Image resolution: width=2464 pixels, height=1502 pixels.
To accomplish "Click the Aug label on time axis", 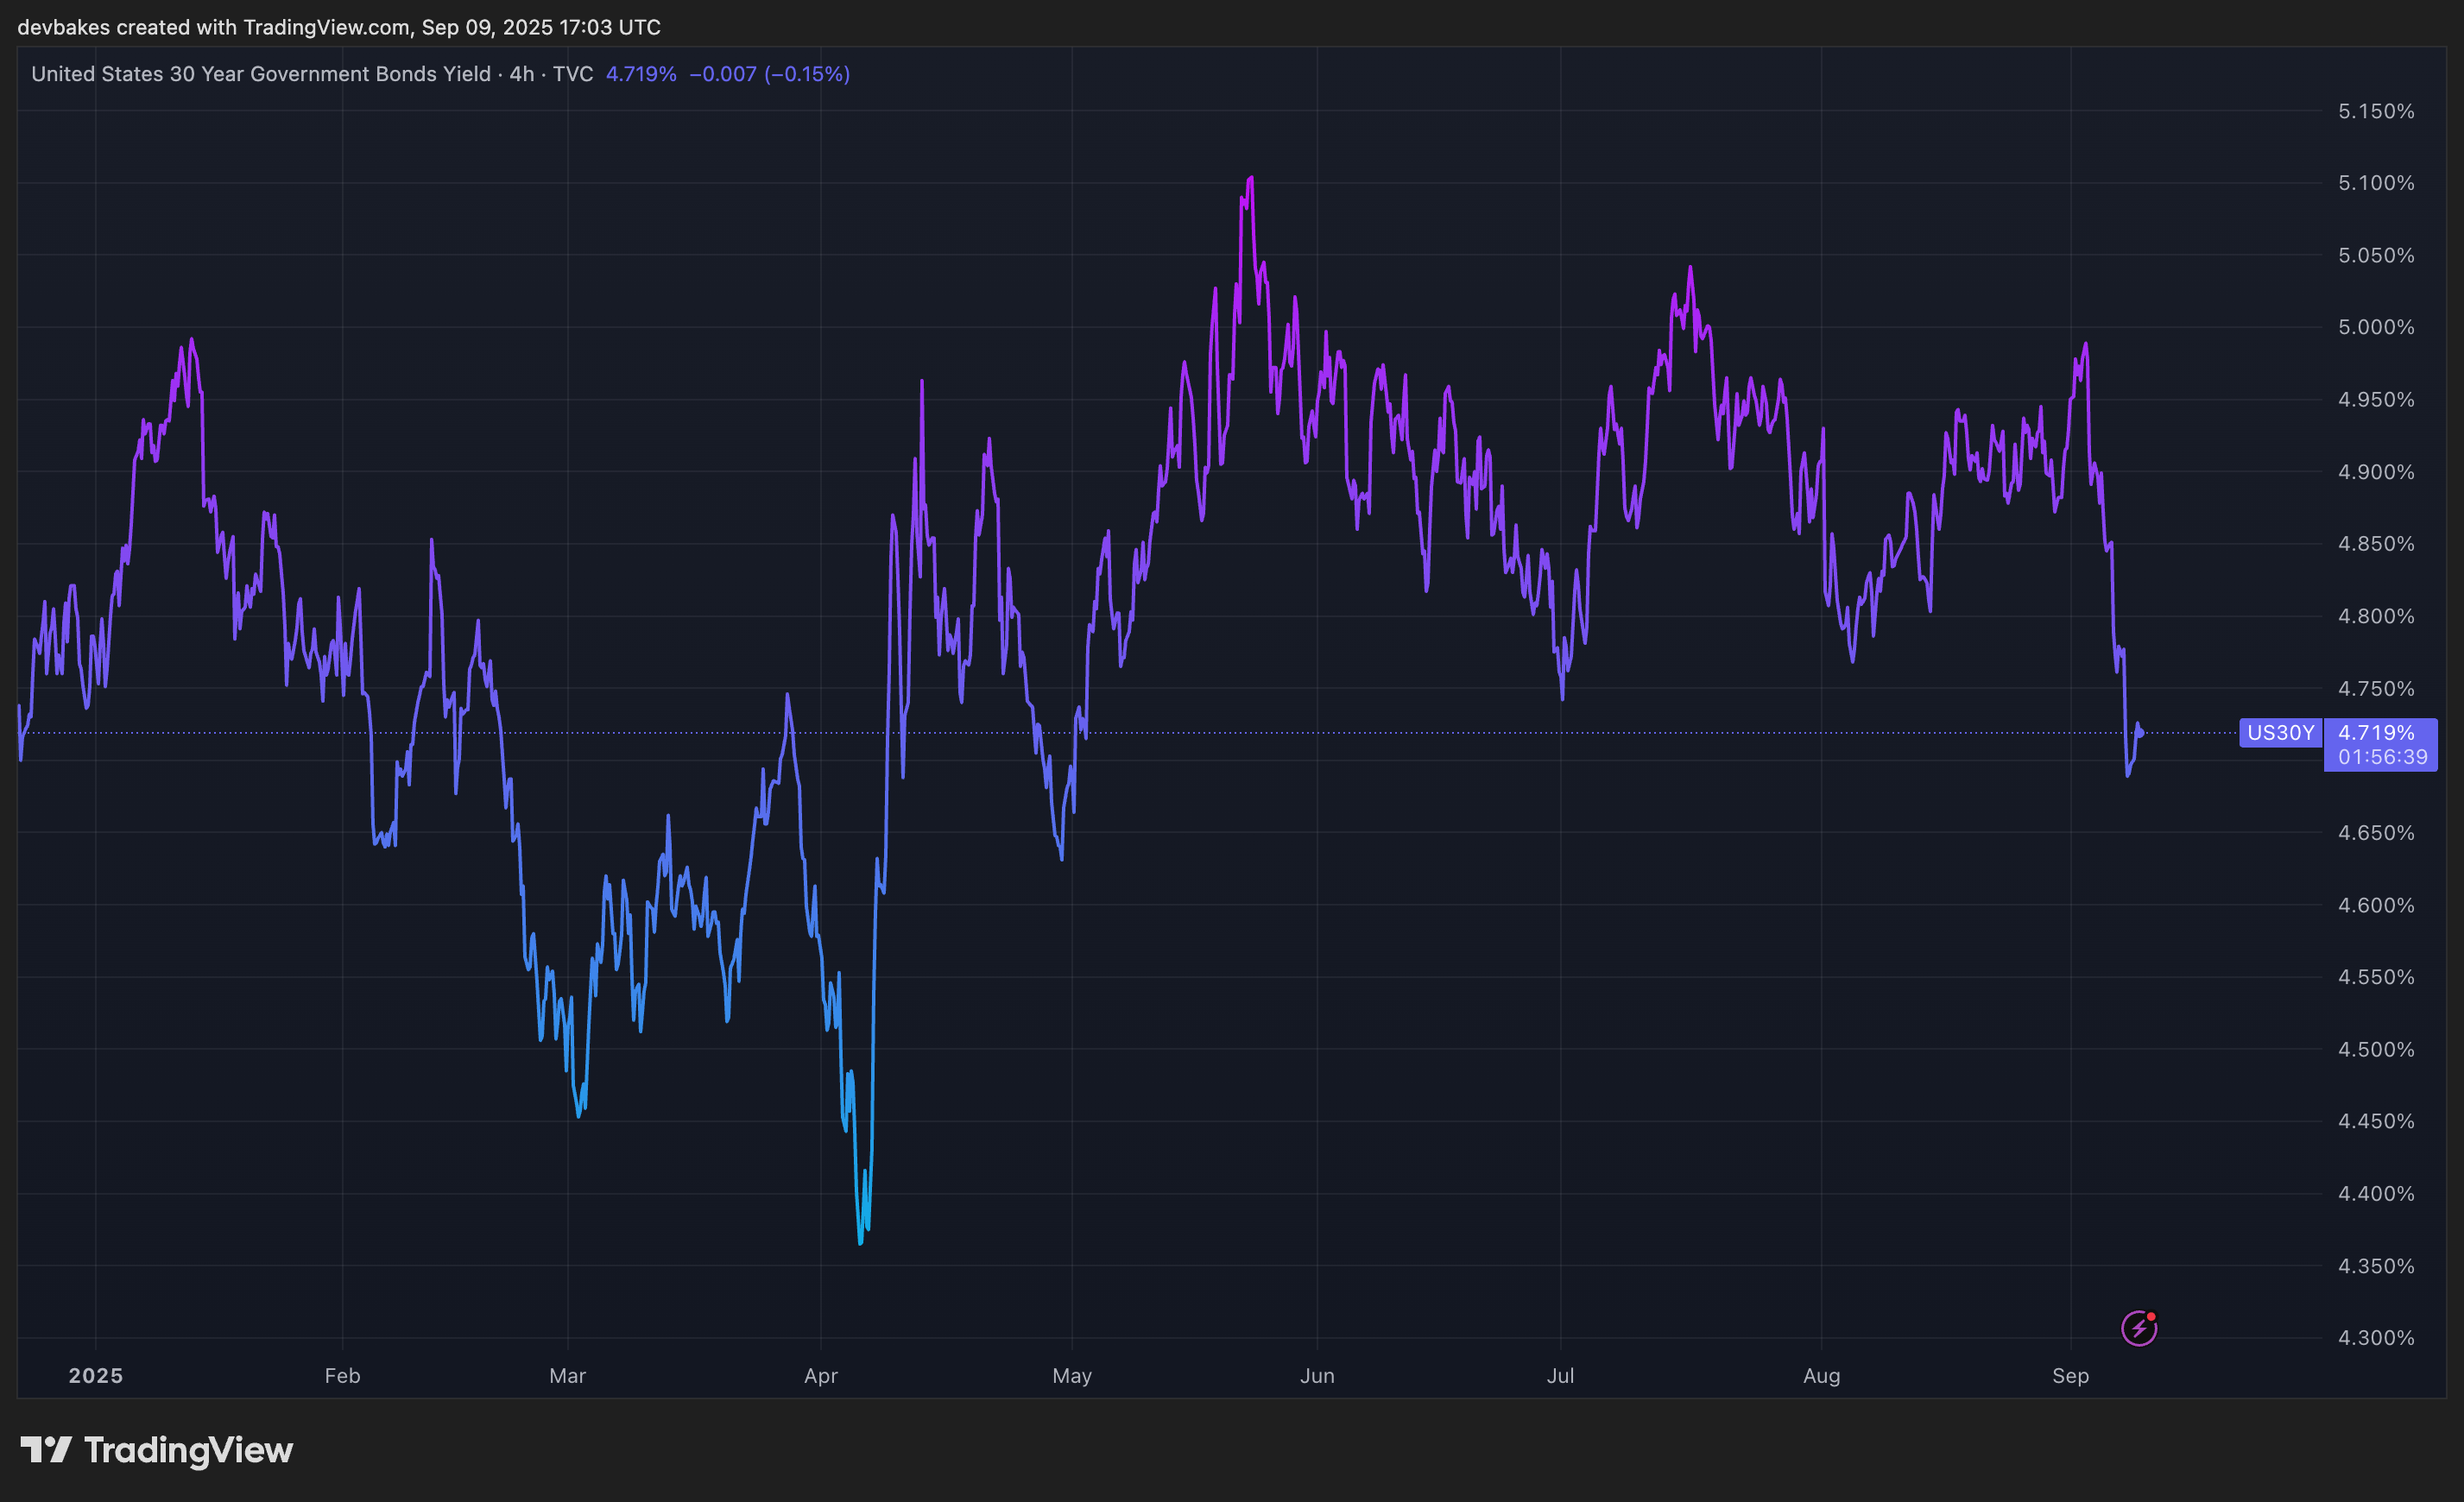I will [1821, 1375].
